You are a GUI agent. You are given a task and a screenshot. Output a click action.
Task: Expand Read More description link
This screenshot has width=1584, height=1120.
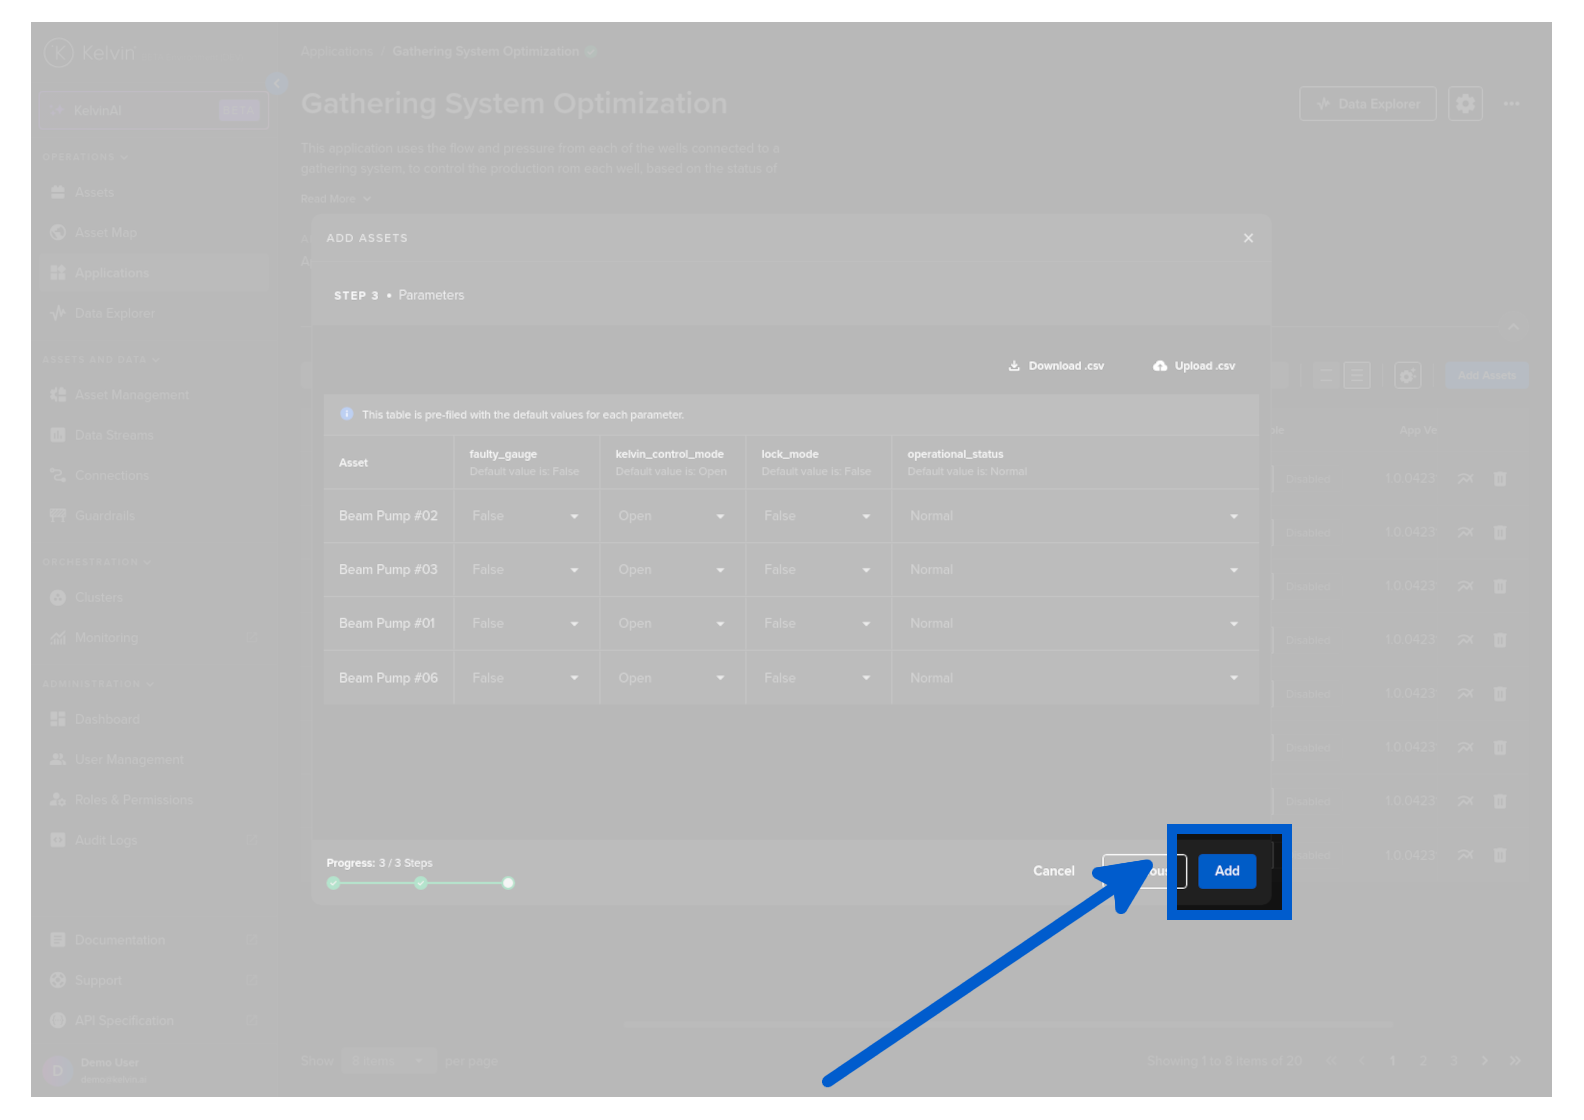coord(335,199)
